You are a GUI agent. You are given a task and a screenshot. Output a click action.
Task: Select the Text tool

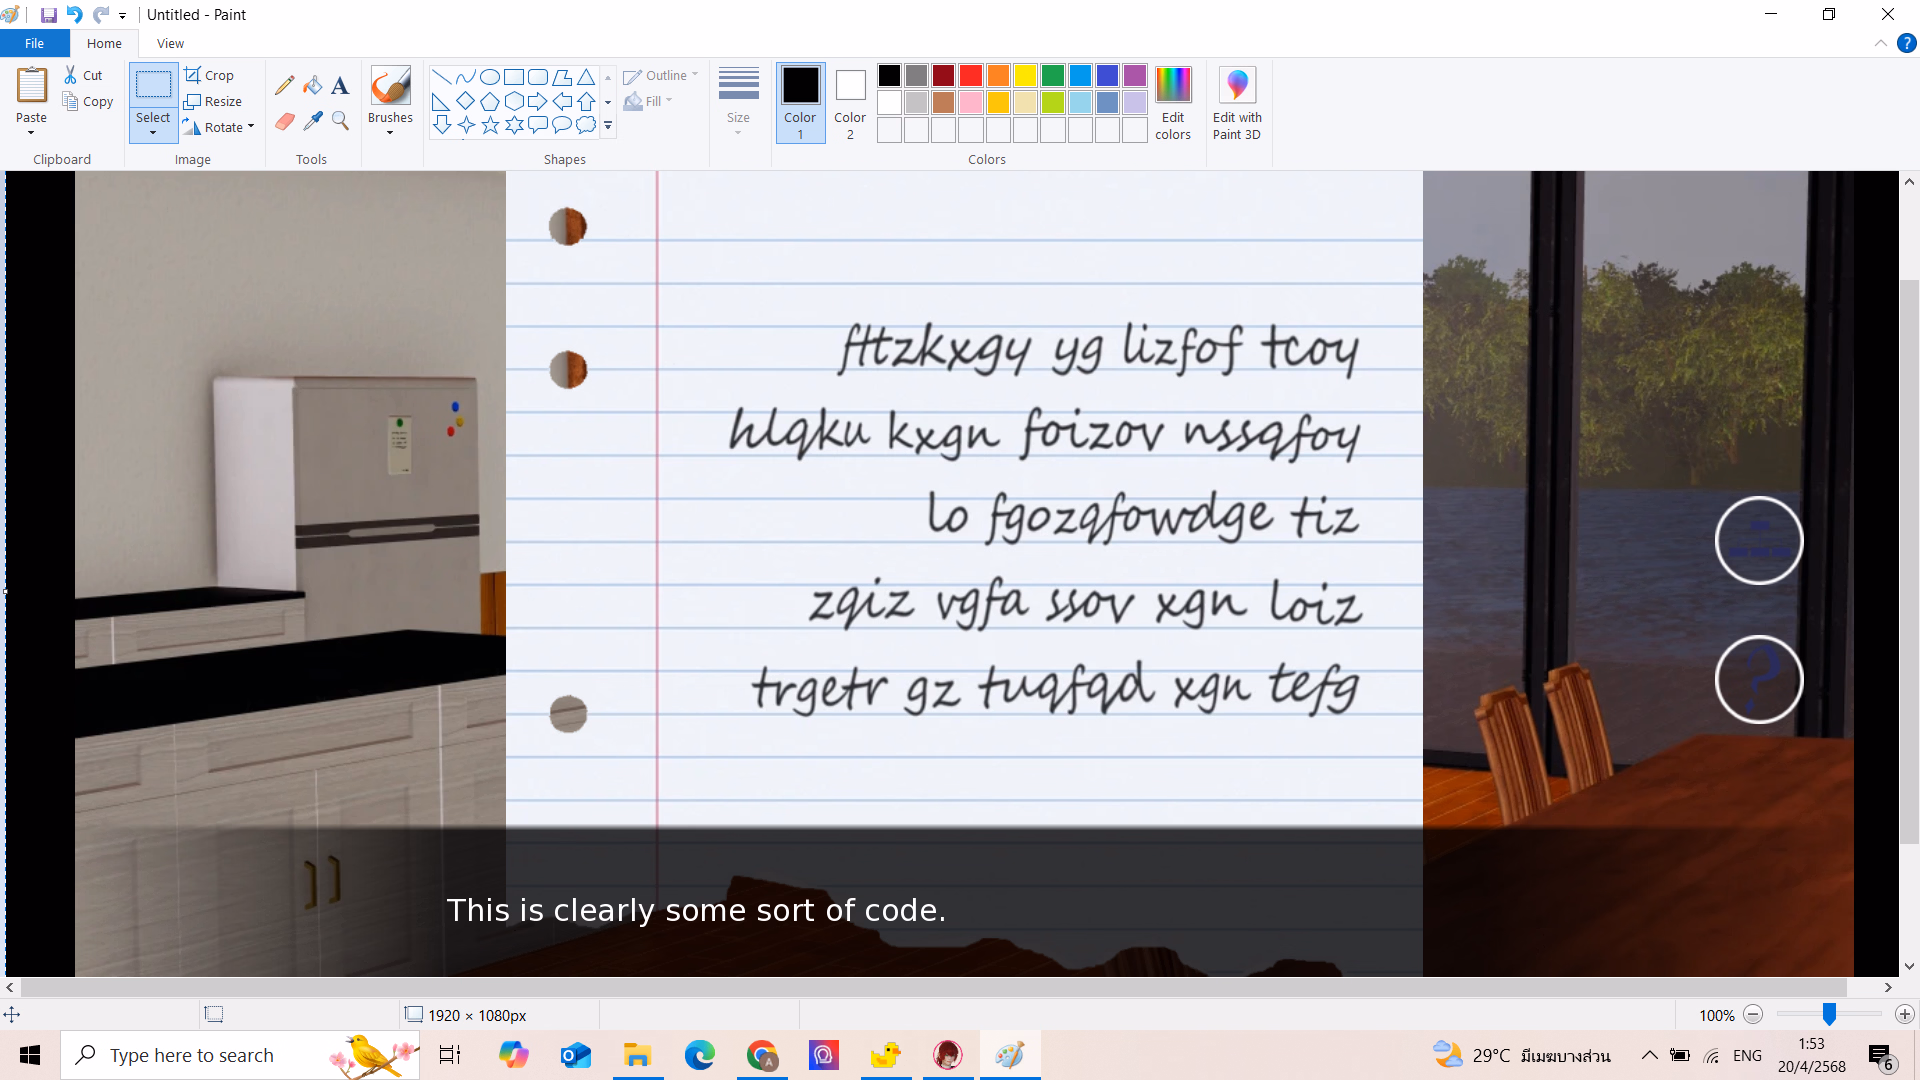pyautogui.click(x=340, y=85)
